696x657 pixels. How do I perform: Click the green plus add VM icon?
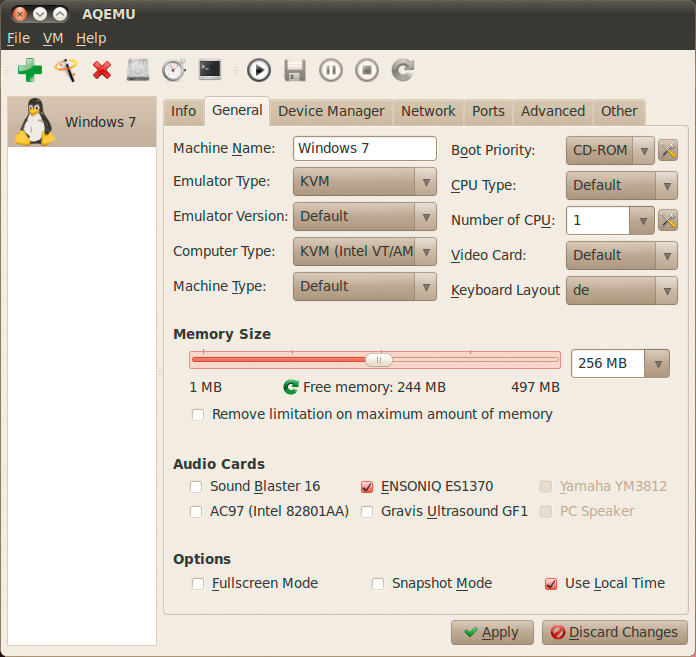click(x=30, y=70)
